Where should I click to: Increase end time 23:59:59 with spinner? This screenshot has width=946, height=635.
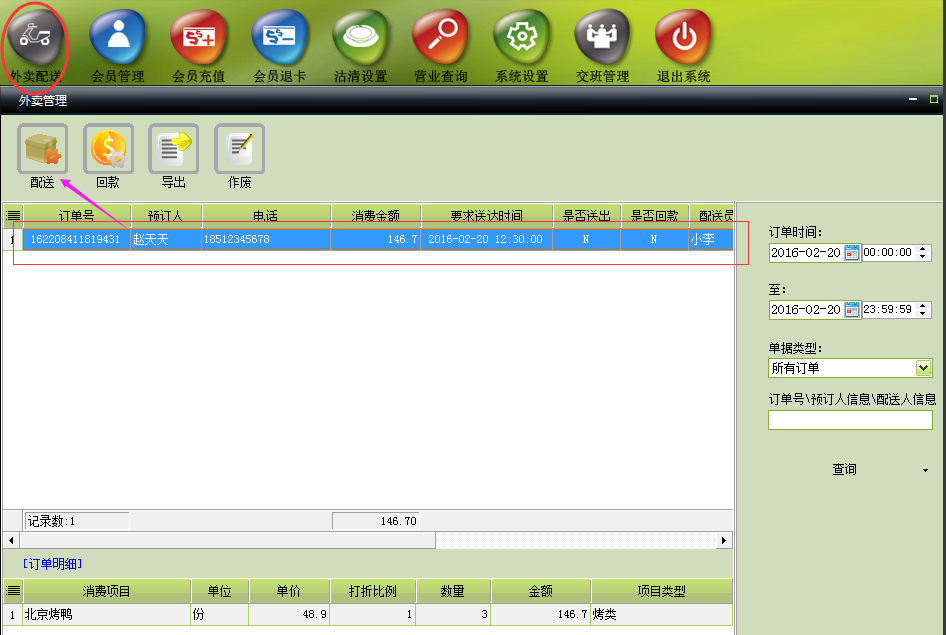tap(922, 306)
